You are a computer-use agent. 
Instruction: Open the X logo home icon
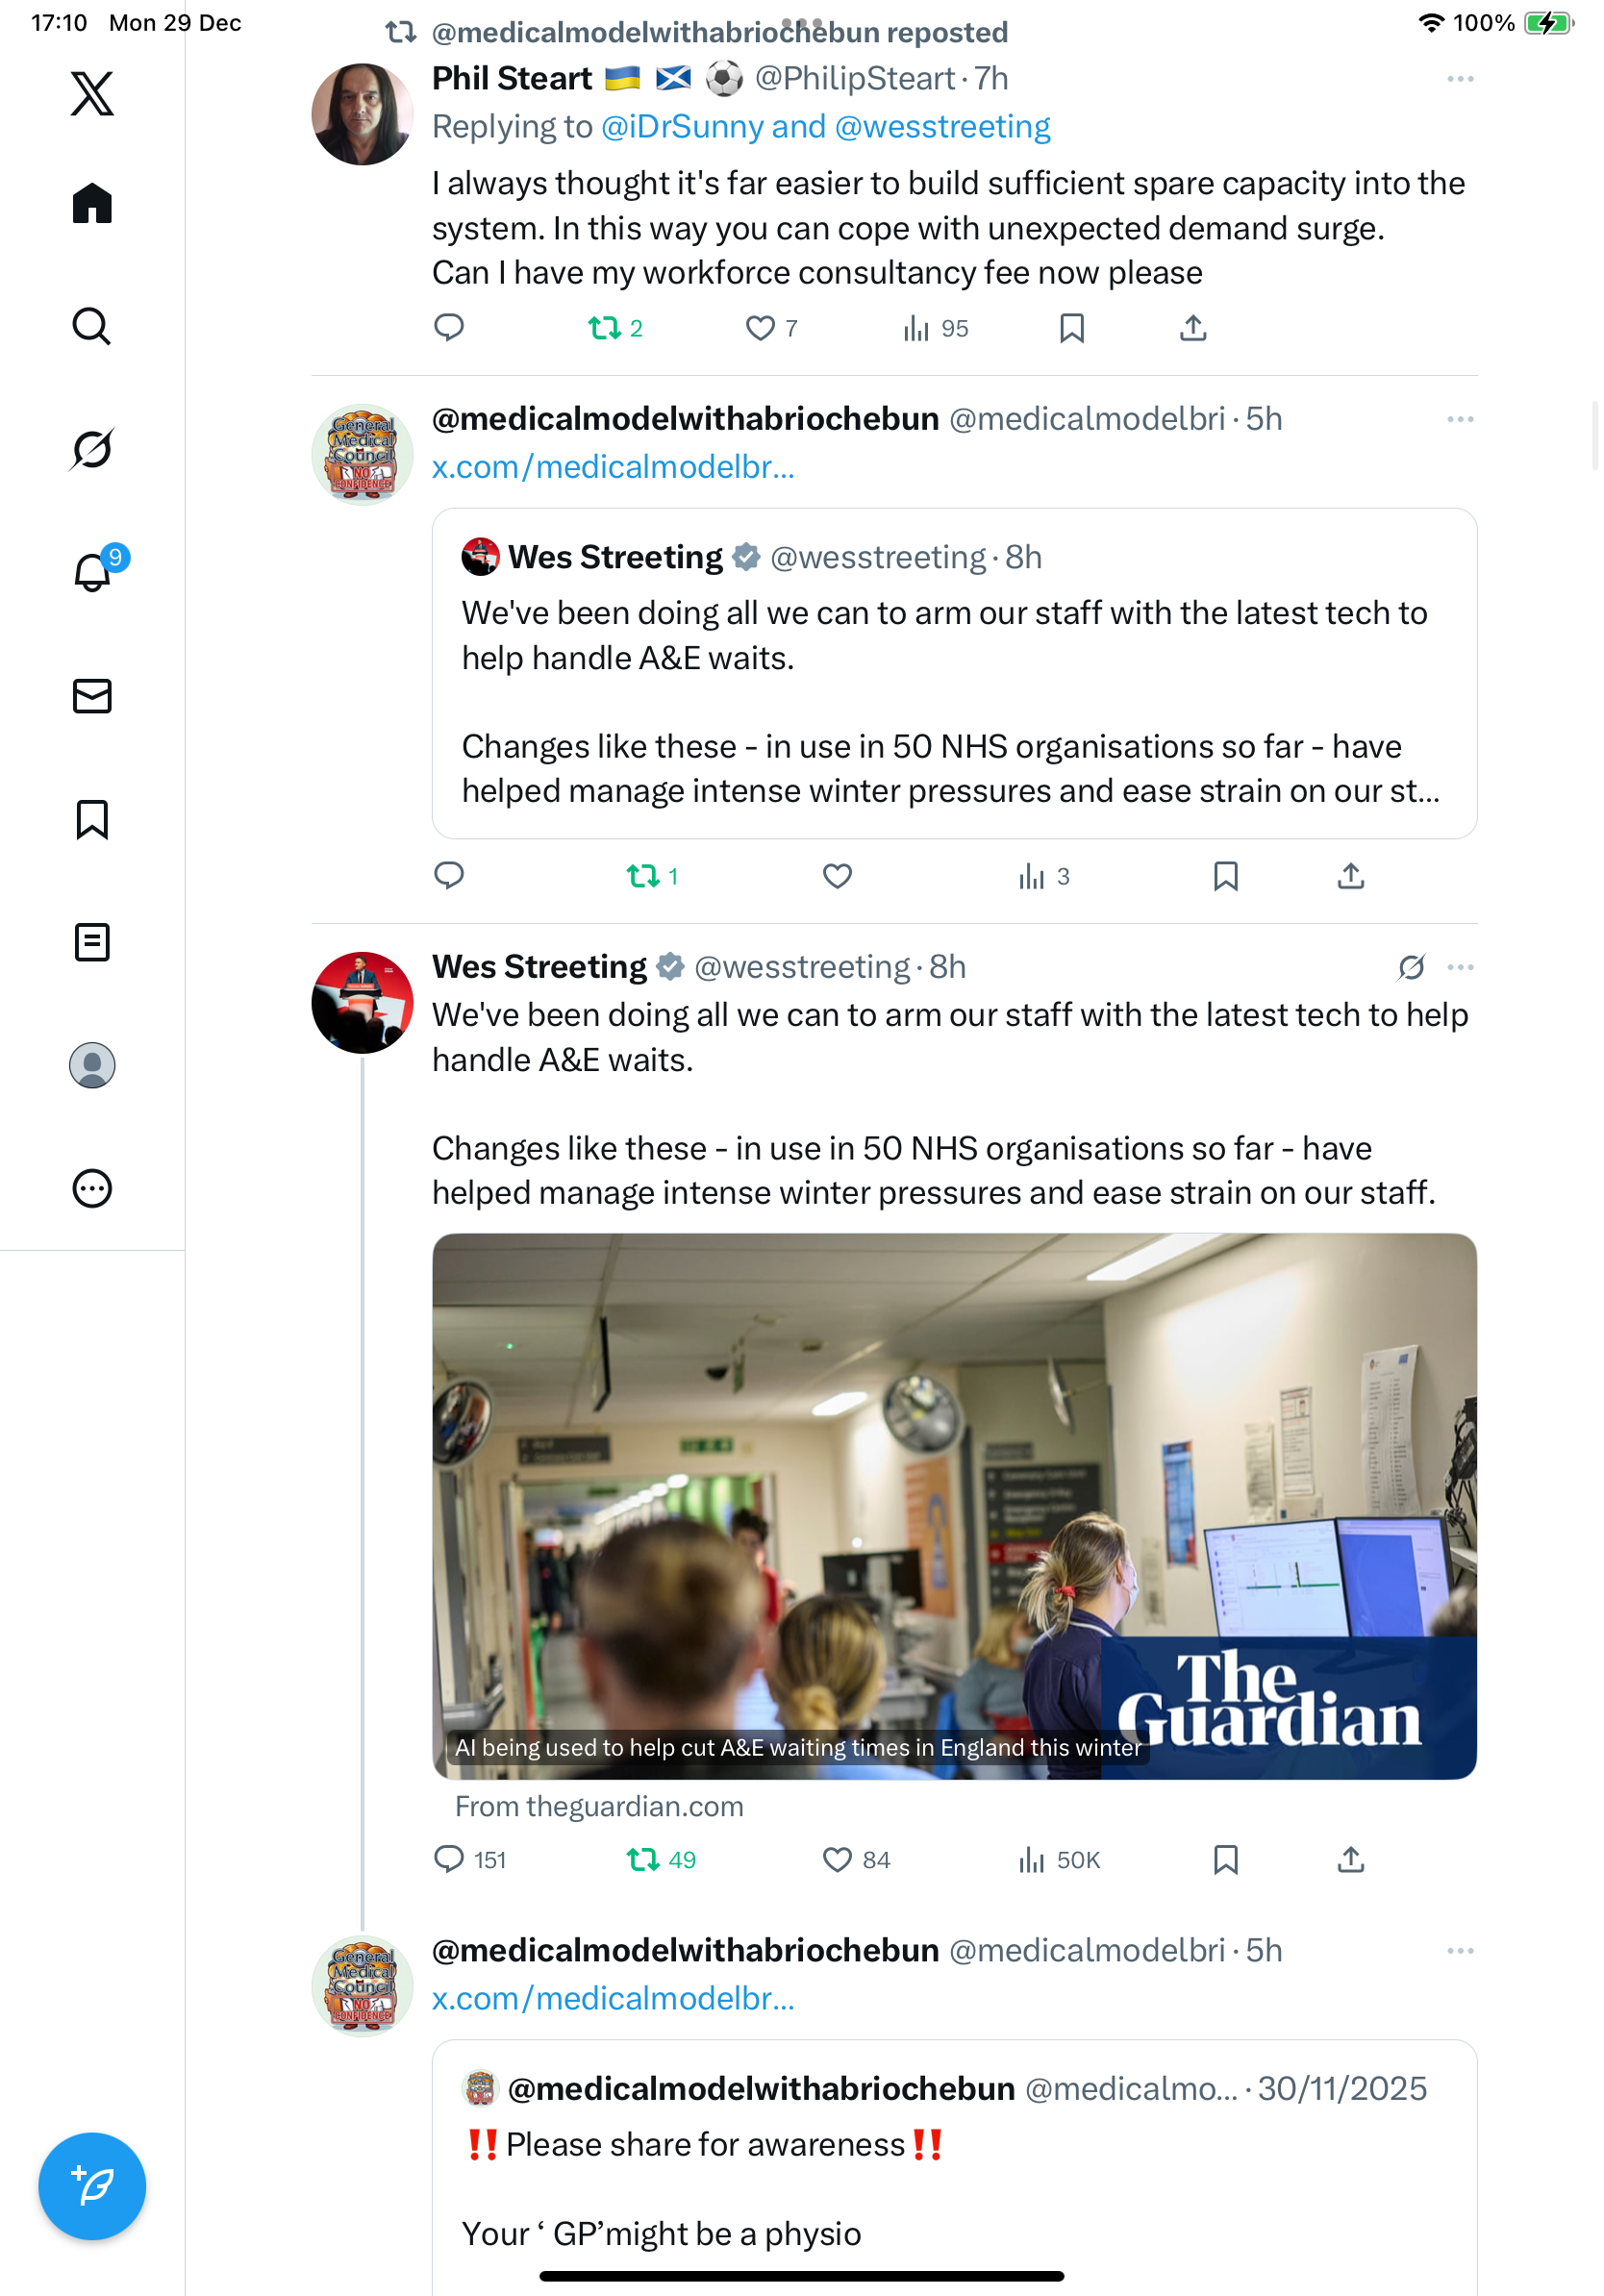(x=92, y=93)
